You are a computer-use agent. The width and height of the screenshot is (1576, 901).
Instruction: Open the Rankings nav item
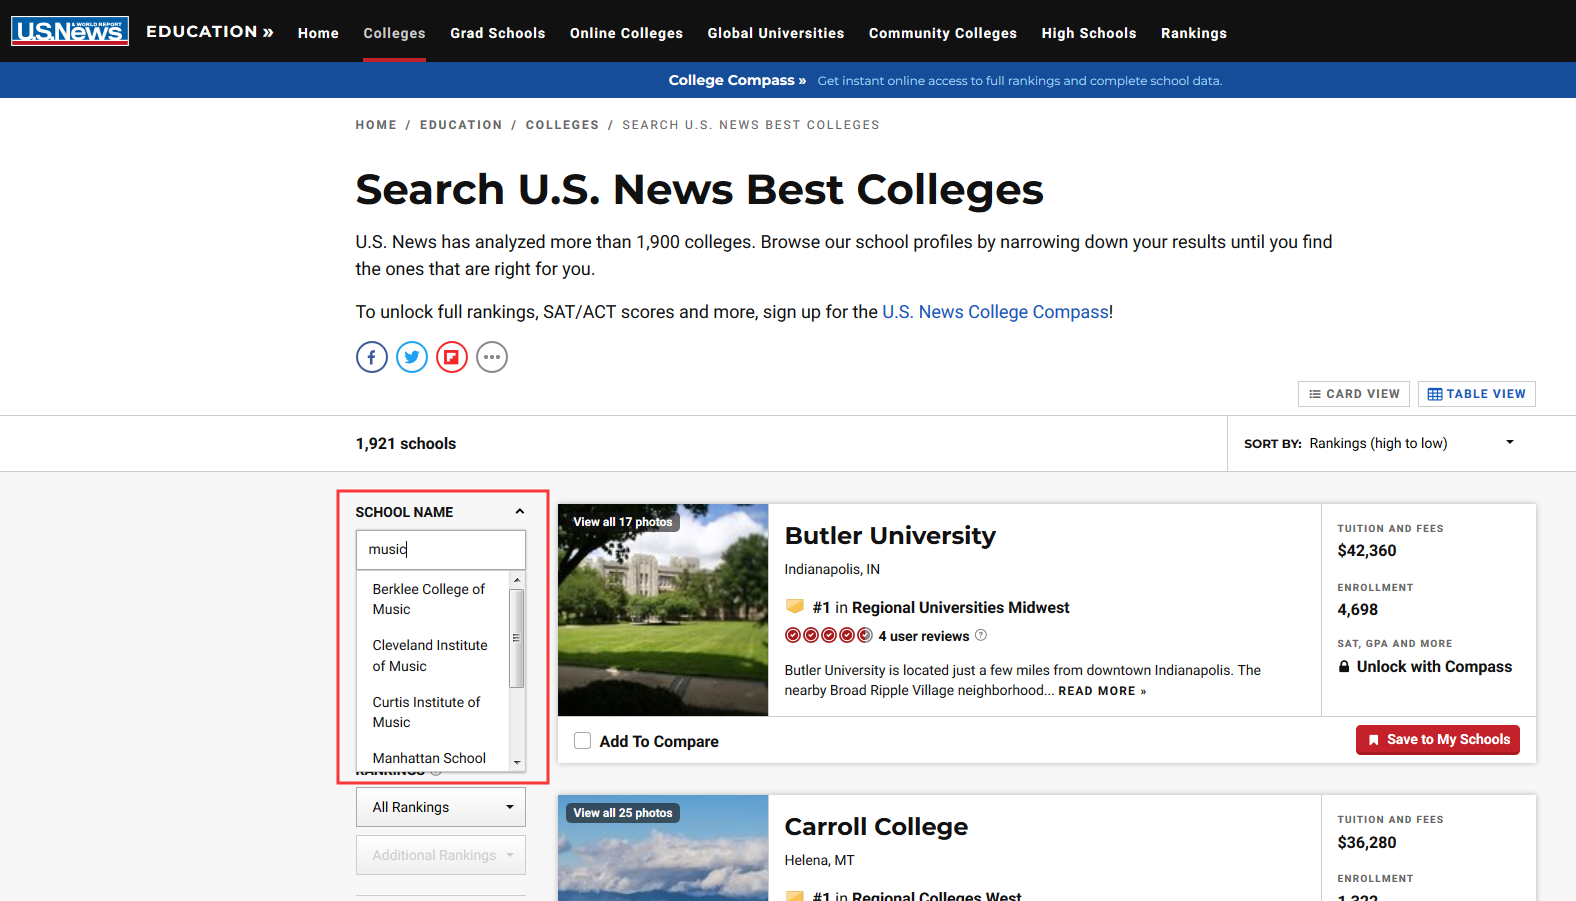click(x=1194, y=33)
